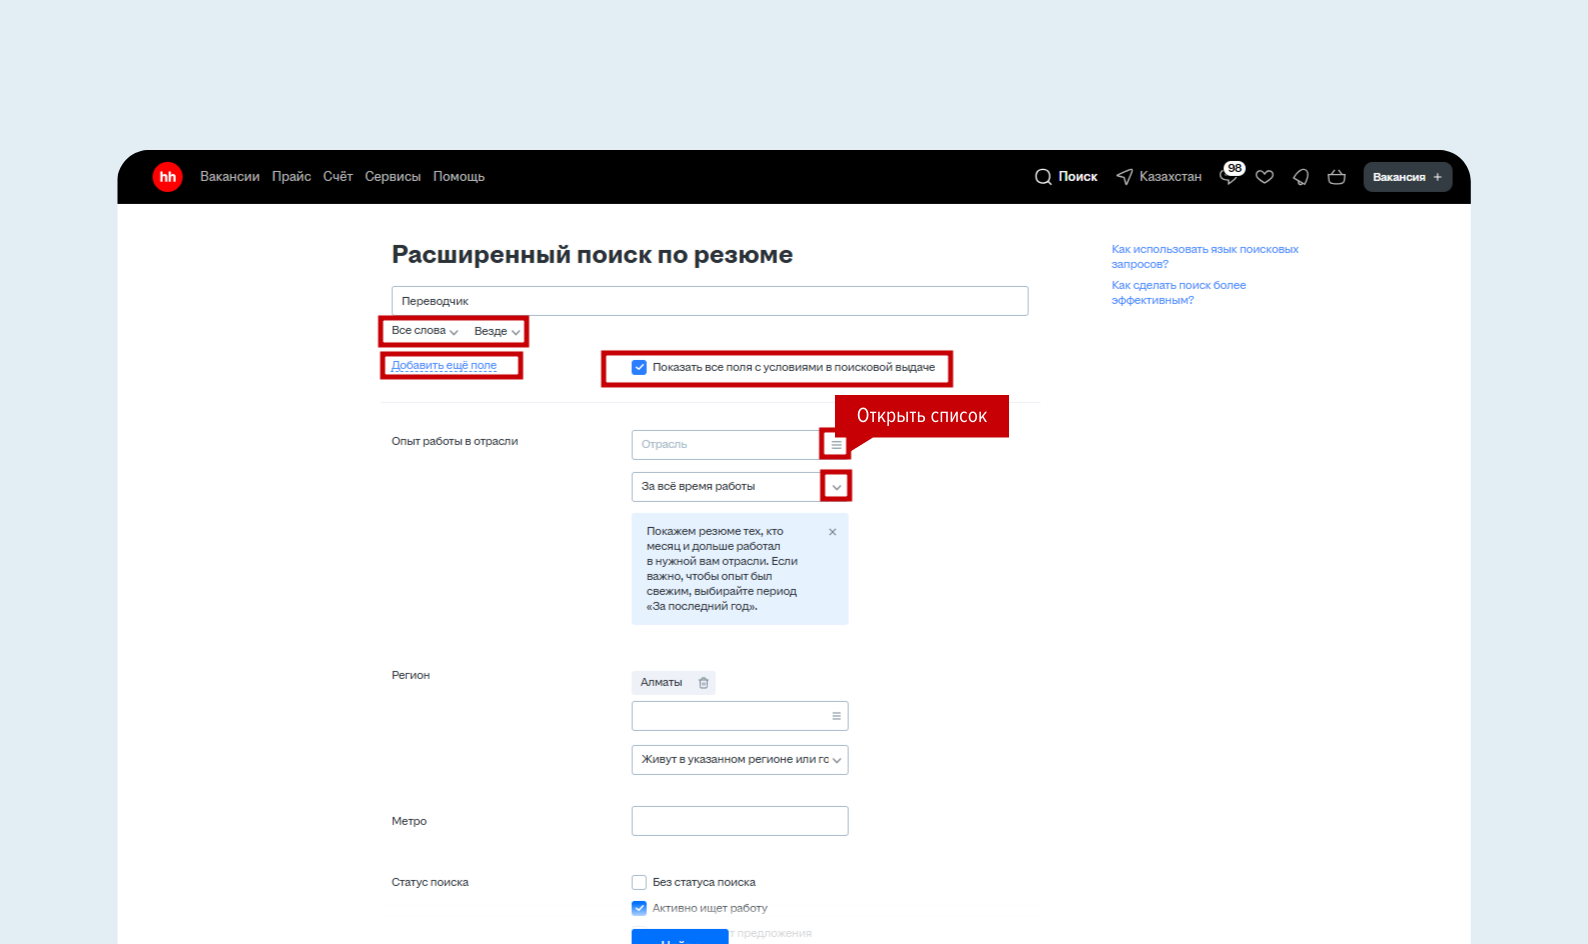Click Добавить ещё поле link

click(444, 366)
